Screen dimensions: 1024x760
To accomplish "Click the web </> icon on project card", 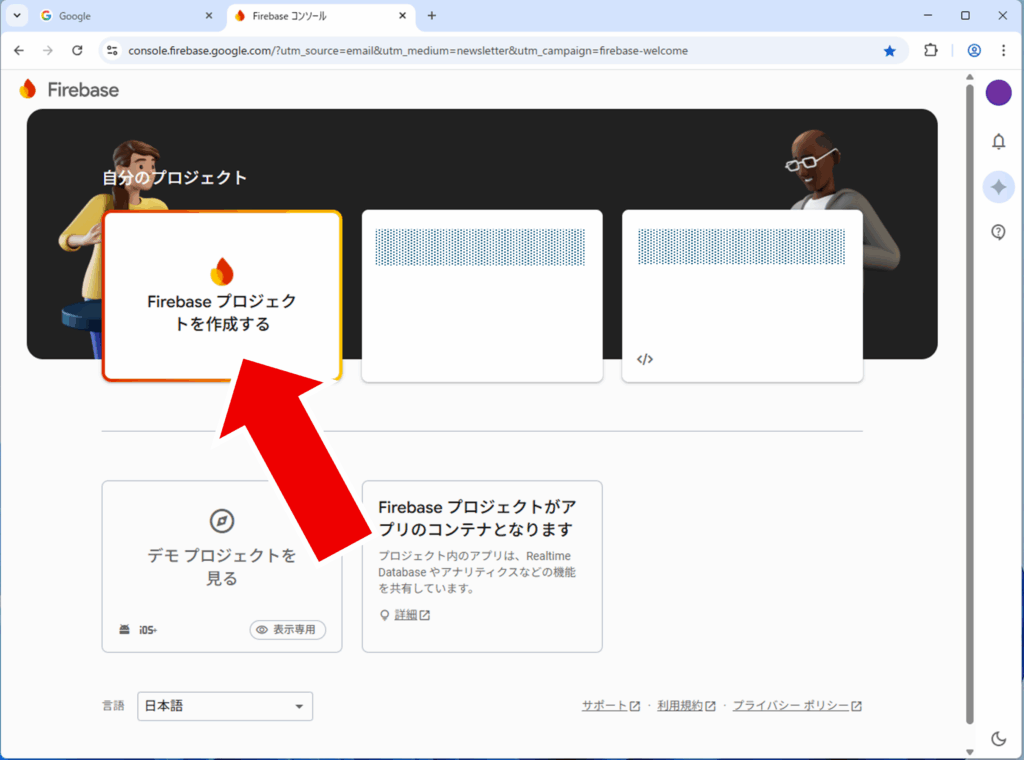I will pyautogui.click(x=645, y=359).
